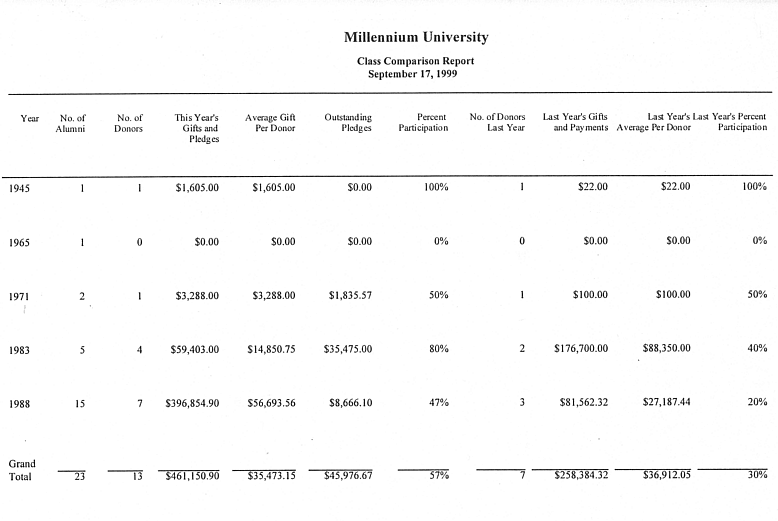Select the grand total $258,384.32 value
Screen dimensions: 778x521
[x=581, y=475]
